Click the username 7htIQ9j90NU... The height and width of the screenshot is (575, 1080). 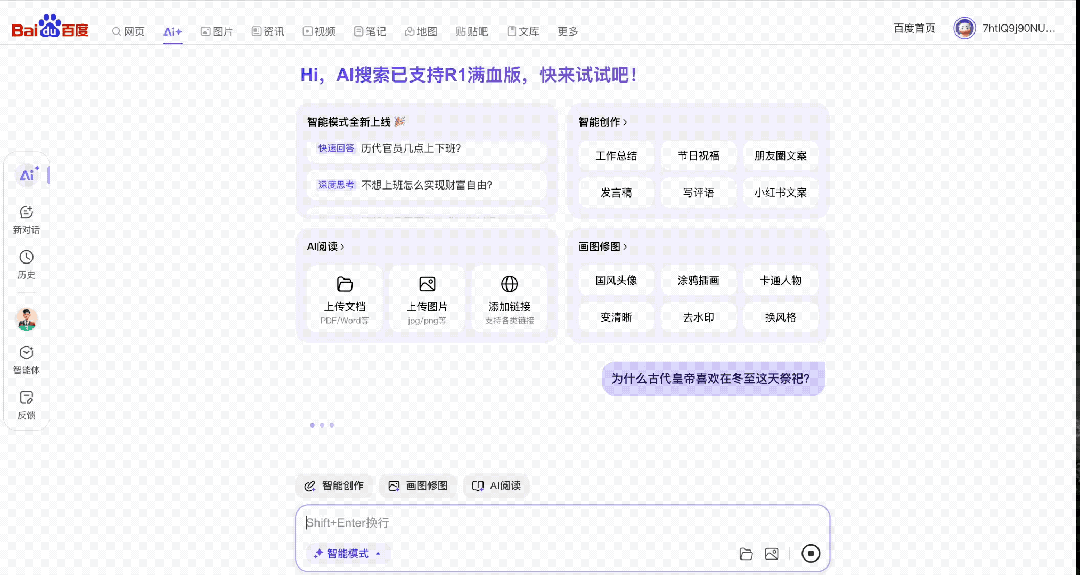pos(1019,28)
